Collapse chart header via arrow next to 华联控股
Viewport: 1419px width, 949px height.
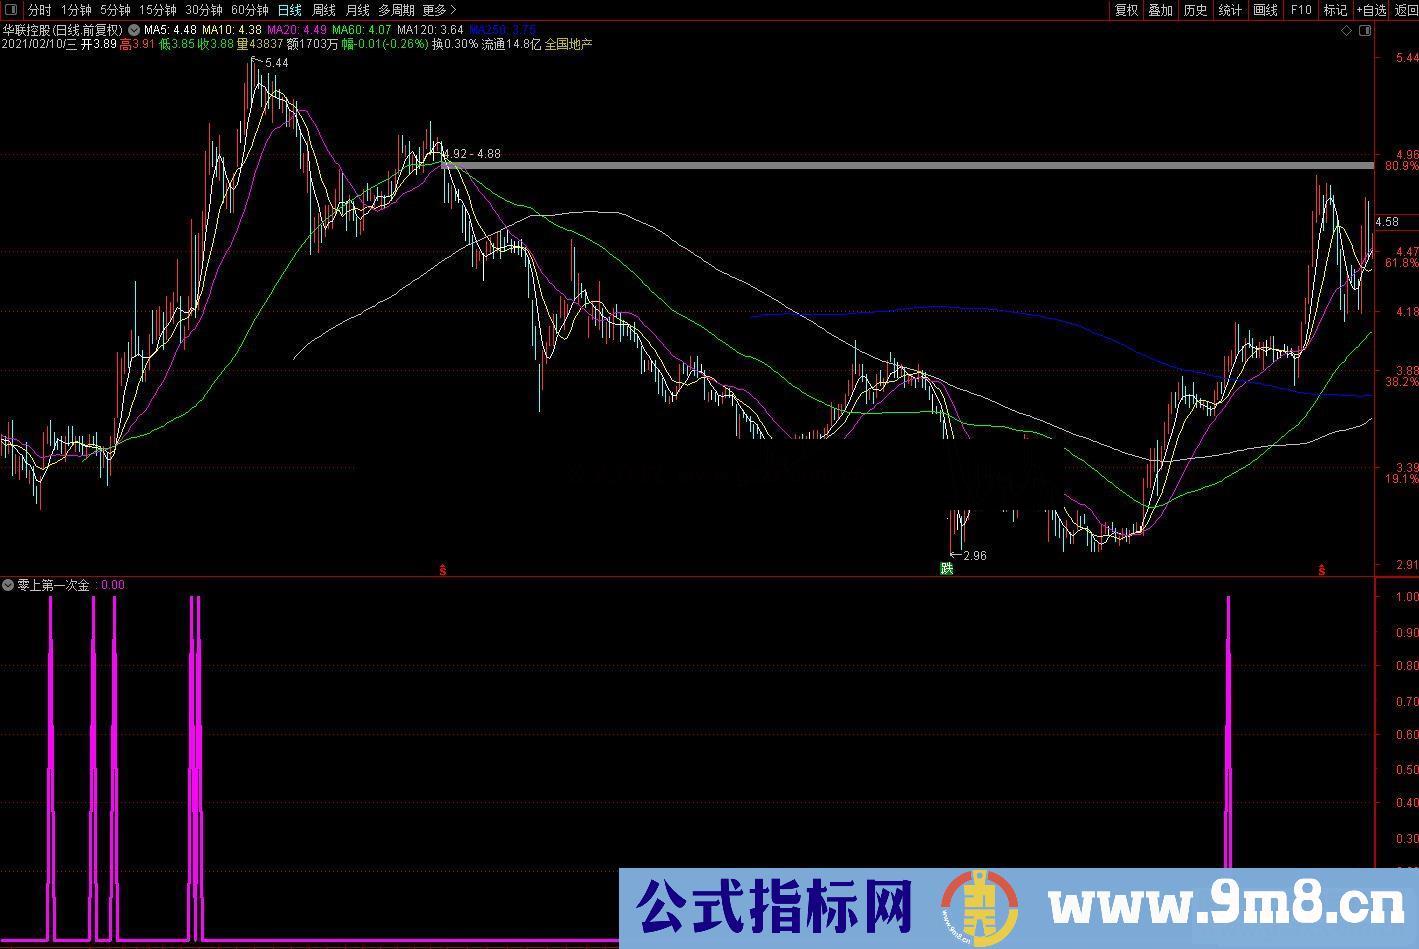click(x=131, y=30)
